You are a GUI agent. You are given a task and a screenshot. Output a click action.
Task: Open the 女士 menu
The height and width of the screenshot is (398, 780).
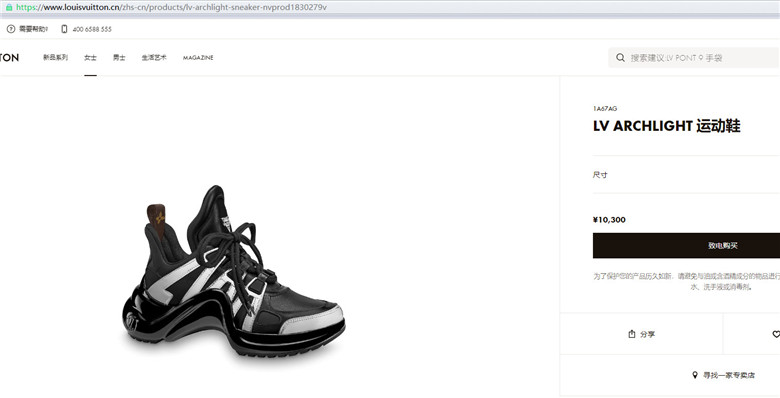point(90,58)
